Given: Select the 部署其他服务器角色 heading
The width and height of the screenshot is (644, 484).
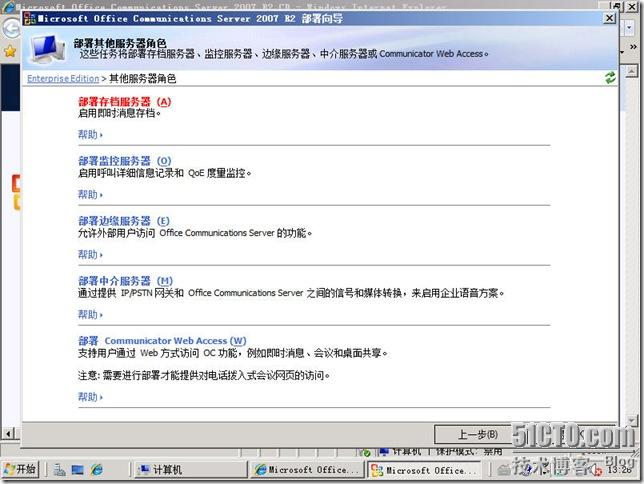Looking at the screenshot, I should 120,43.
